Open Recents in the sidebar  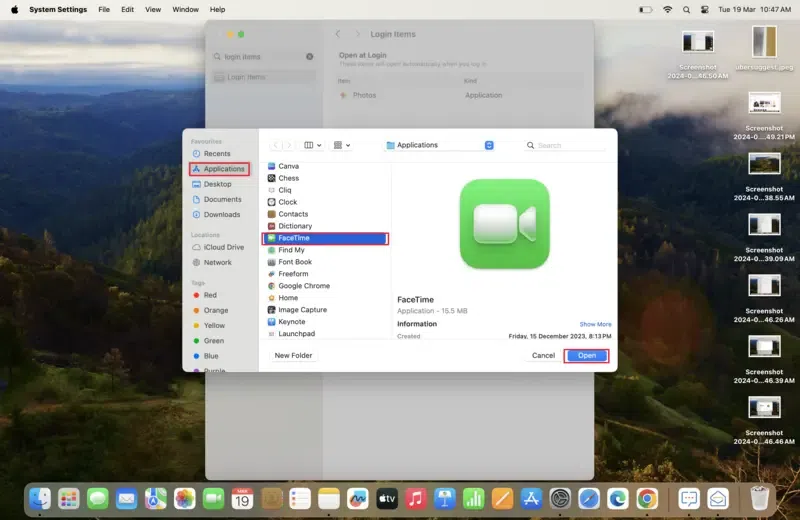[211, 154]
